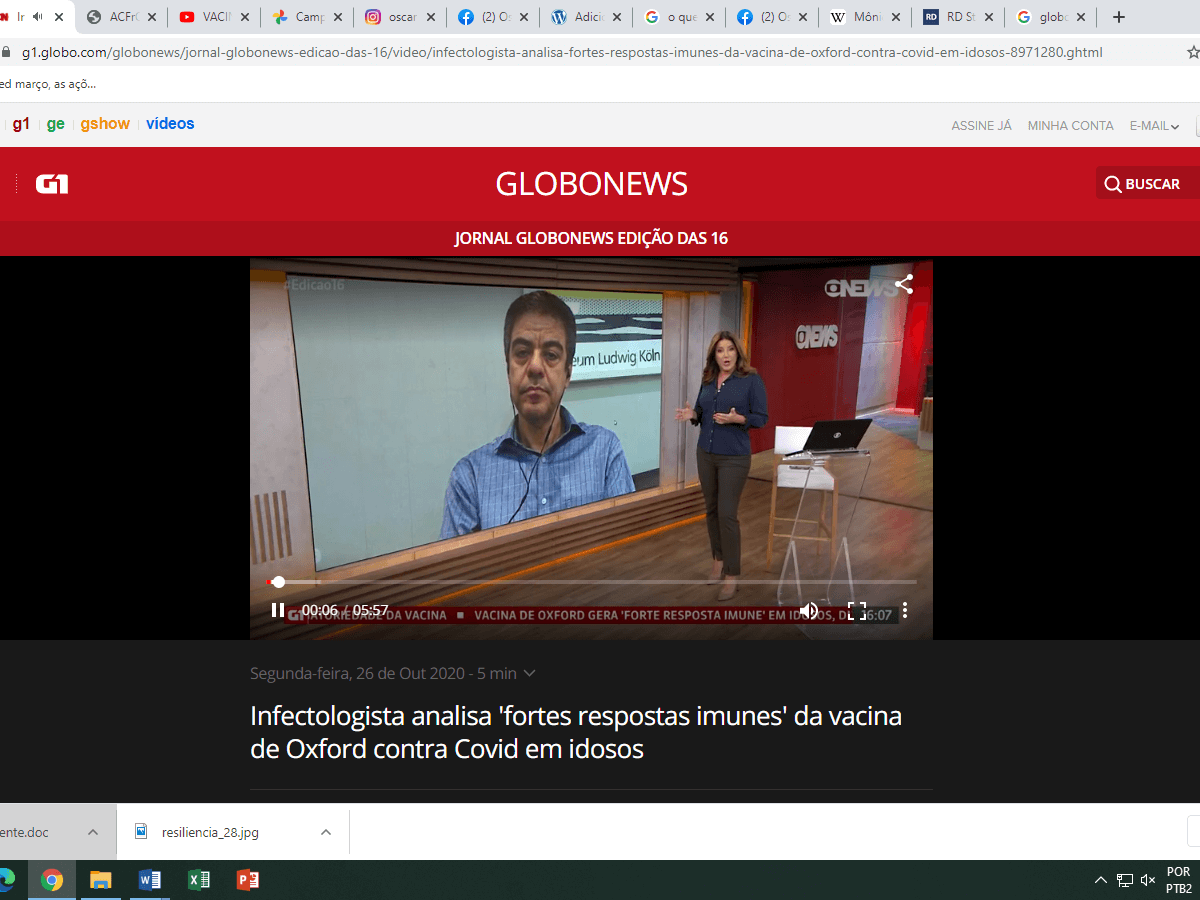Click the muted speaker icon in system tray

1148,880
